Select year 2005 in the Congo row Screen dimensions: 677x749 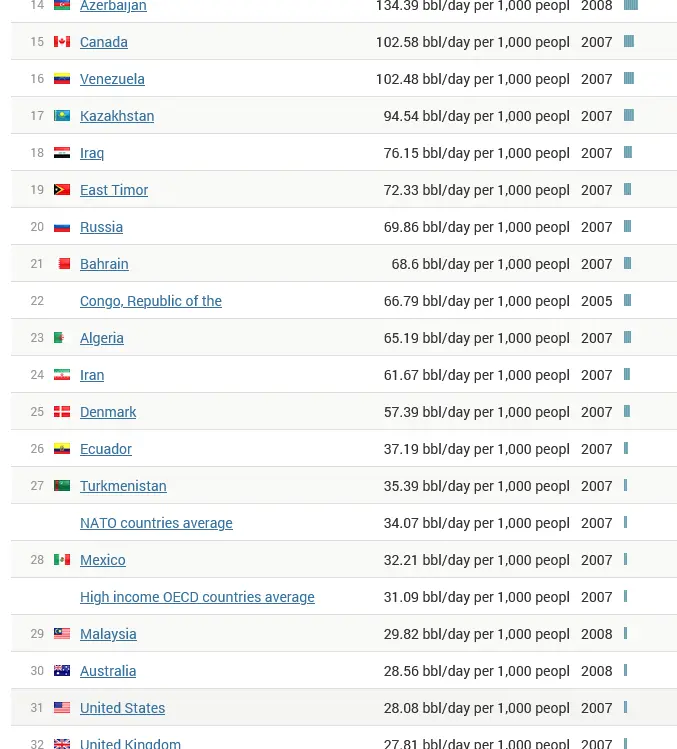[x=596, y=301]
